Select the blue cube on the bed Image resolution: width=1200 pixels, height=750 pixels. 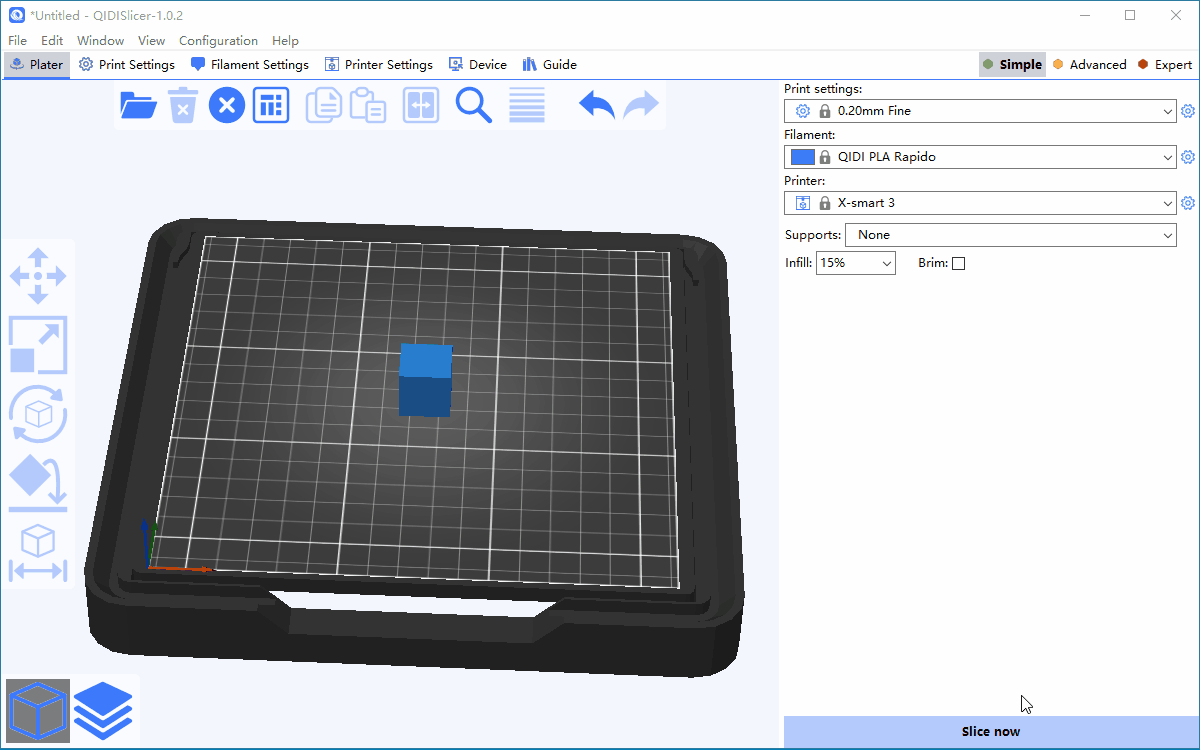[425, 380]
